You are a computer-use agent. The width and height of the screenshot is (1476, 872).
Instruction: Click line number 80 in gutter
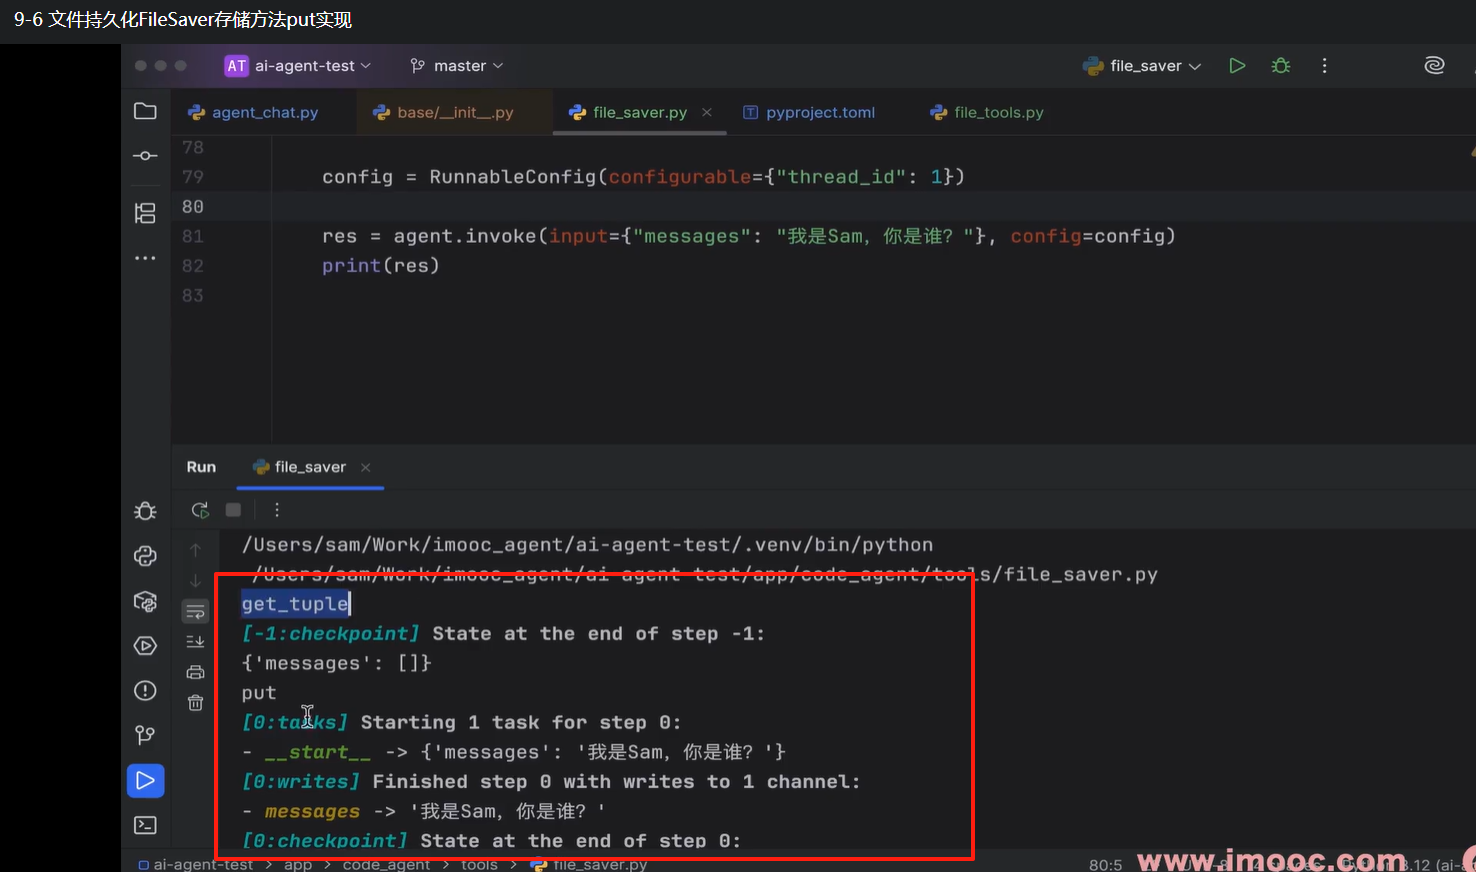192,206
